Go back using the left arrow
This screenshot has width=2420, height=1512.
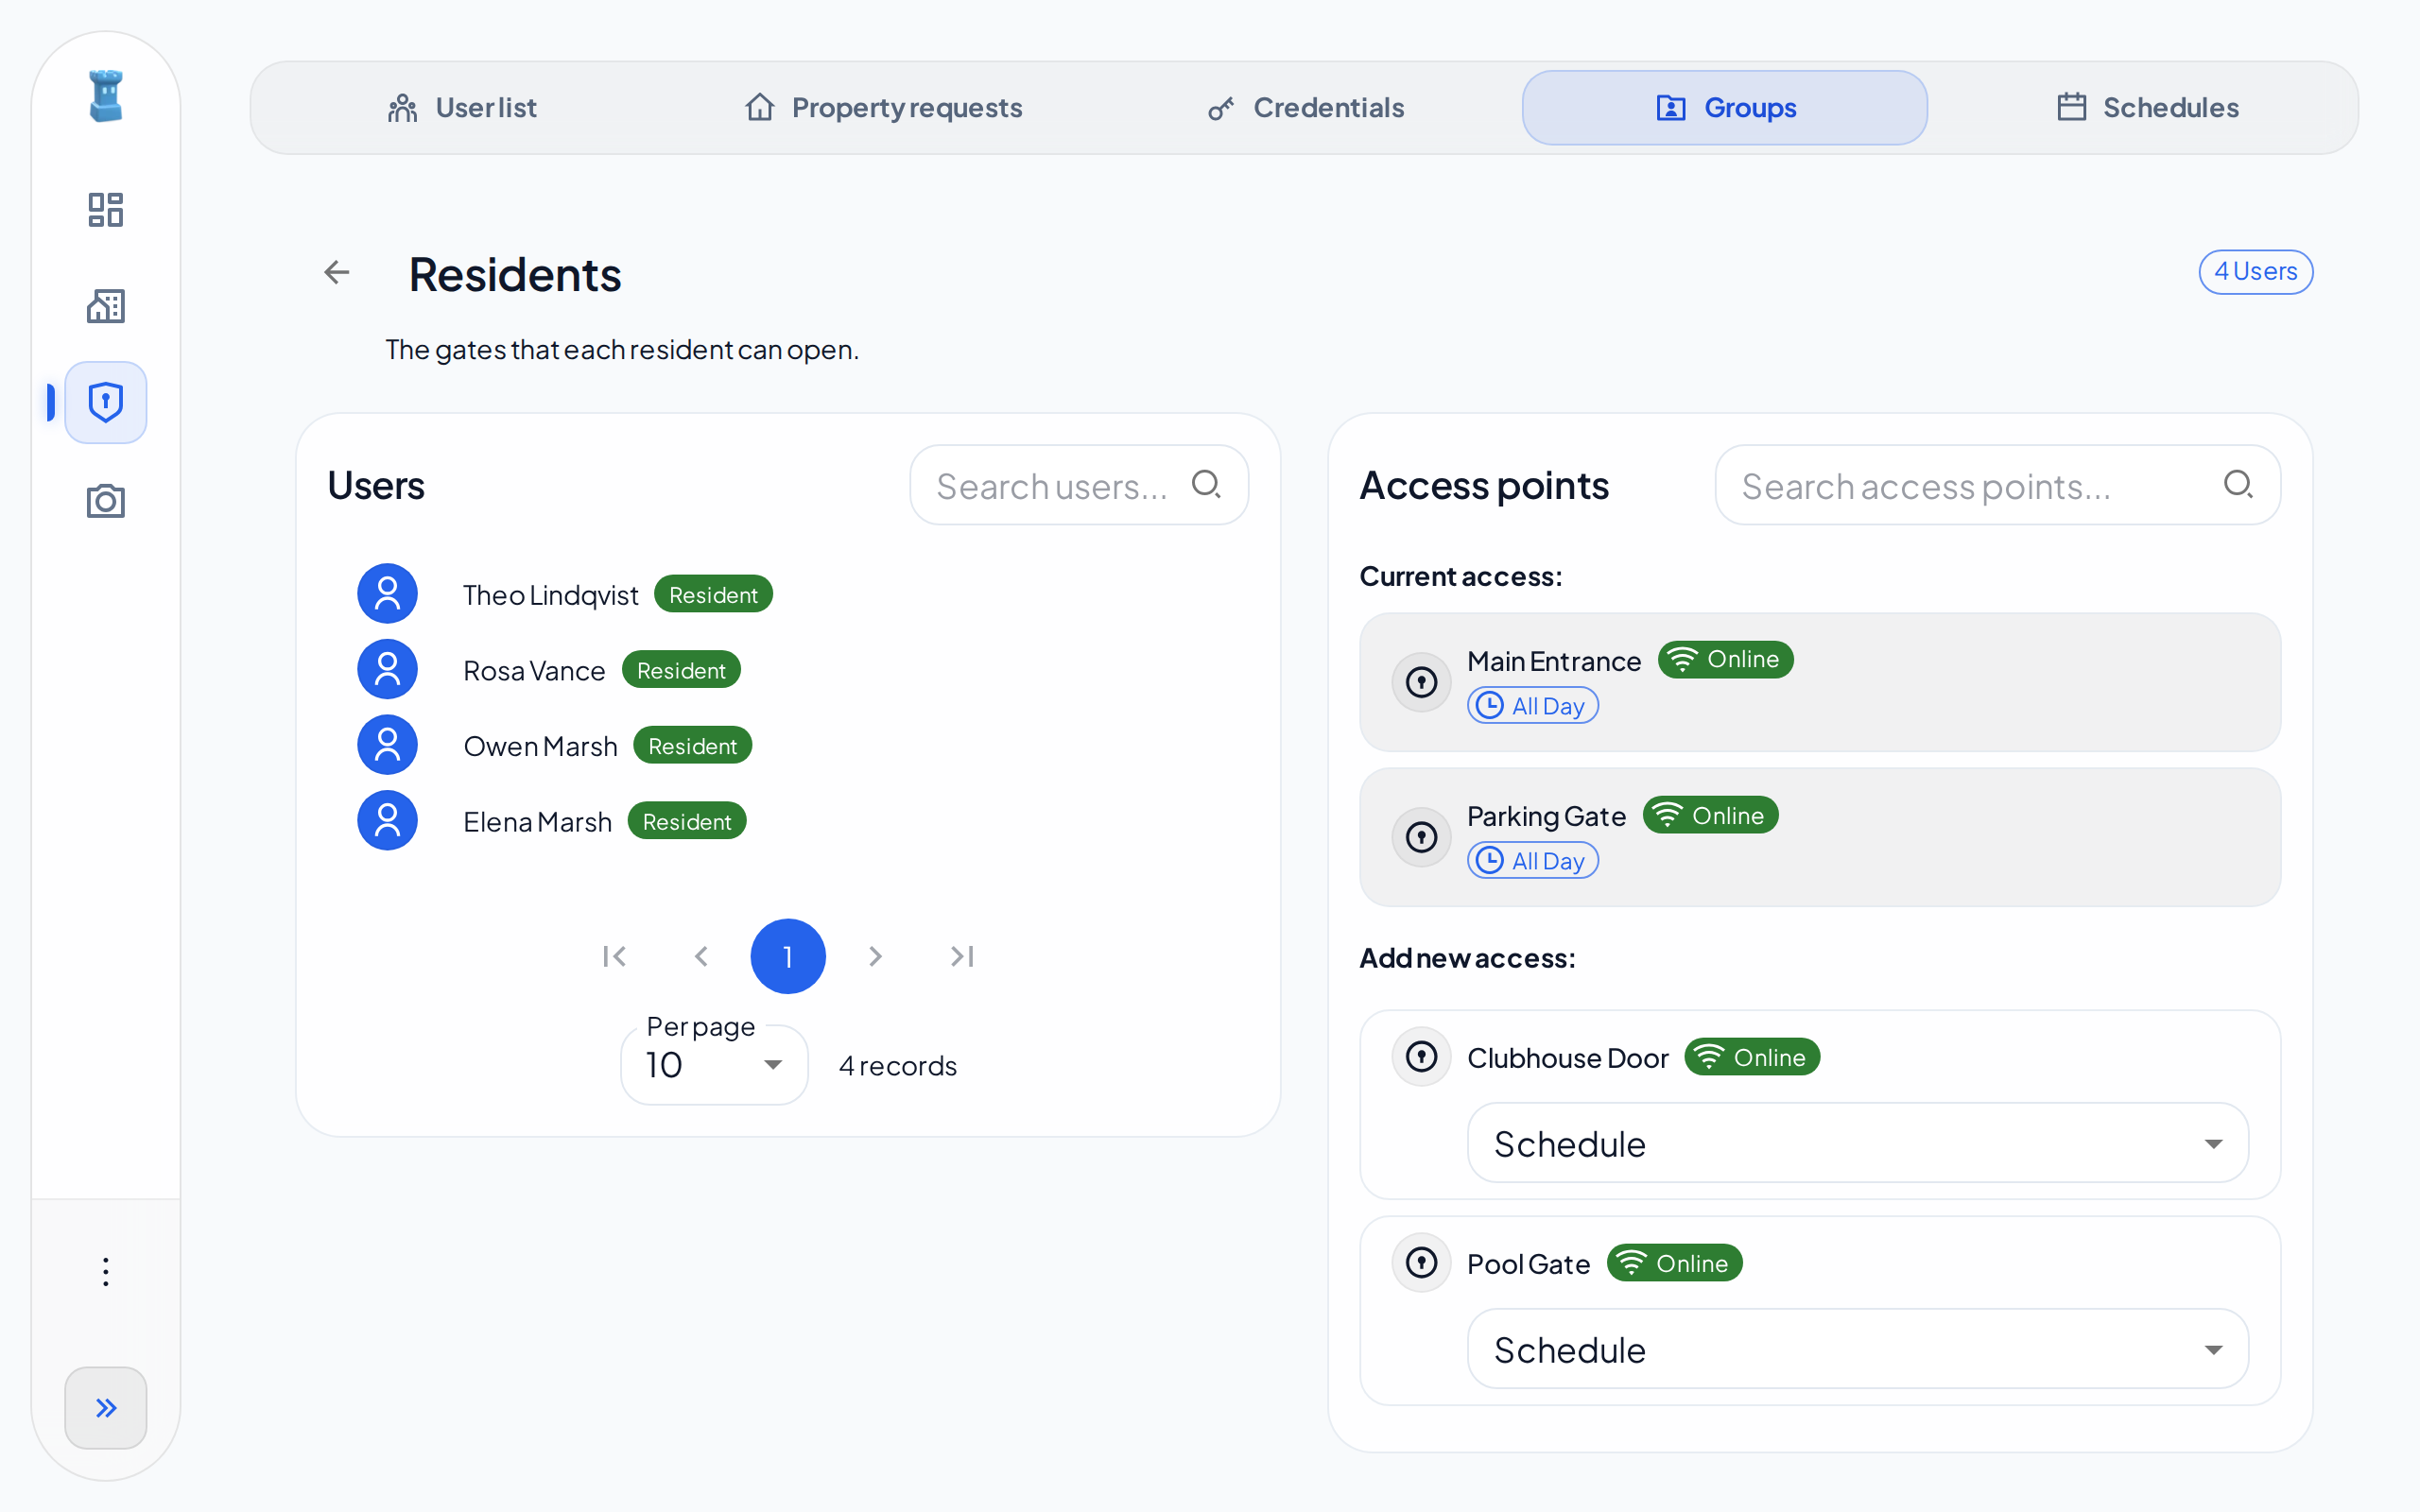tap(337, 272)
